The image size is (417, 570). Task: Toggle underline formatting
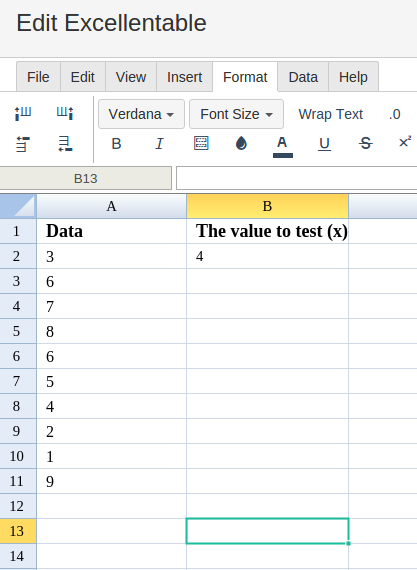click(x=324, y=144)
